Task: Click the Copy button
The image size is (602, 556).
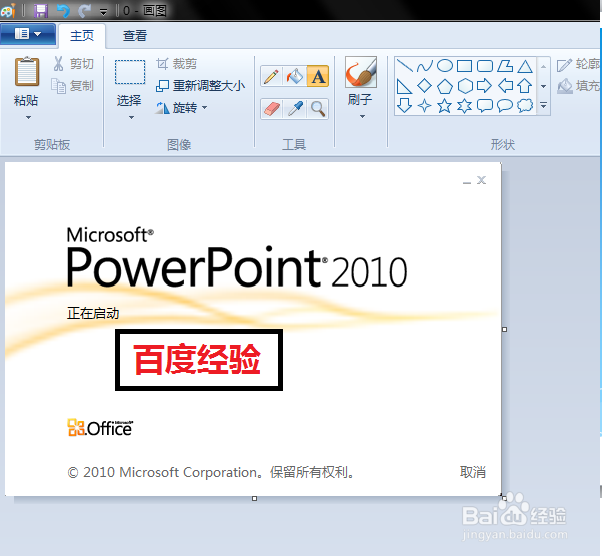Action: coord(72,86)
